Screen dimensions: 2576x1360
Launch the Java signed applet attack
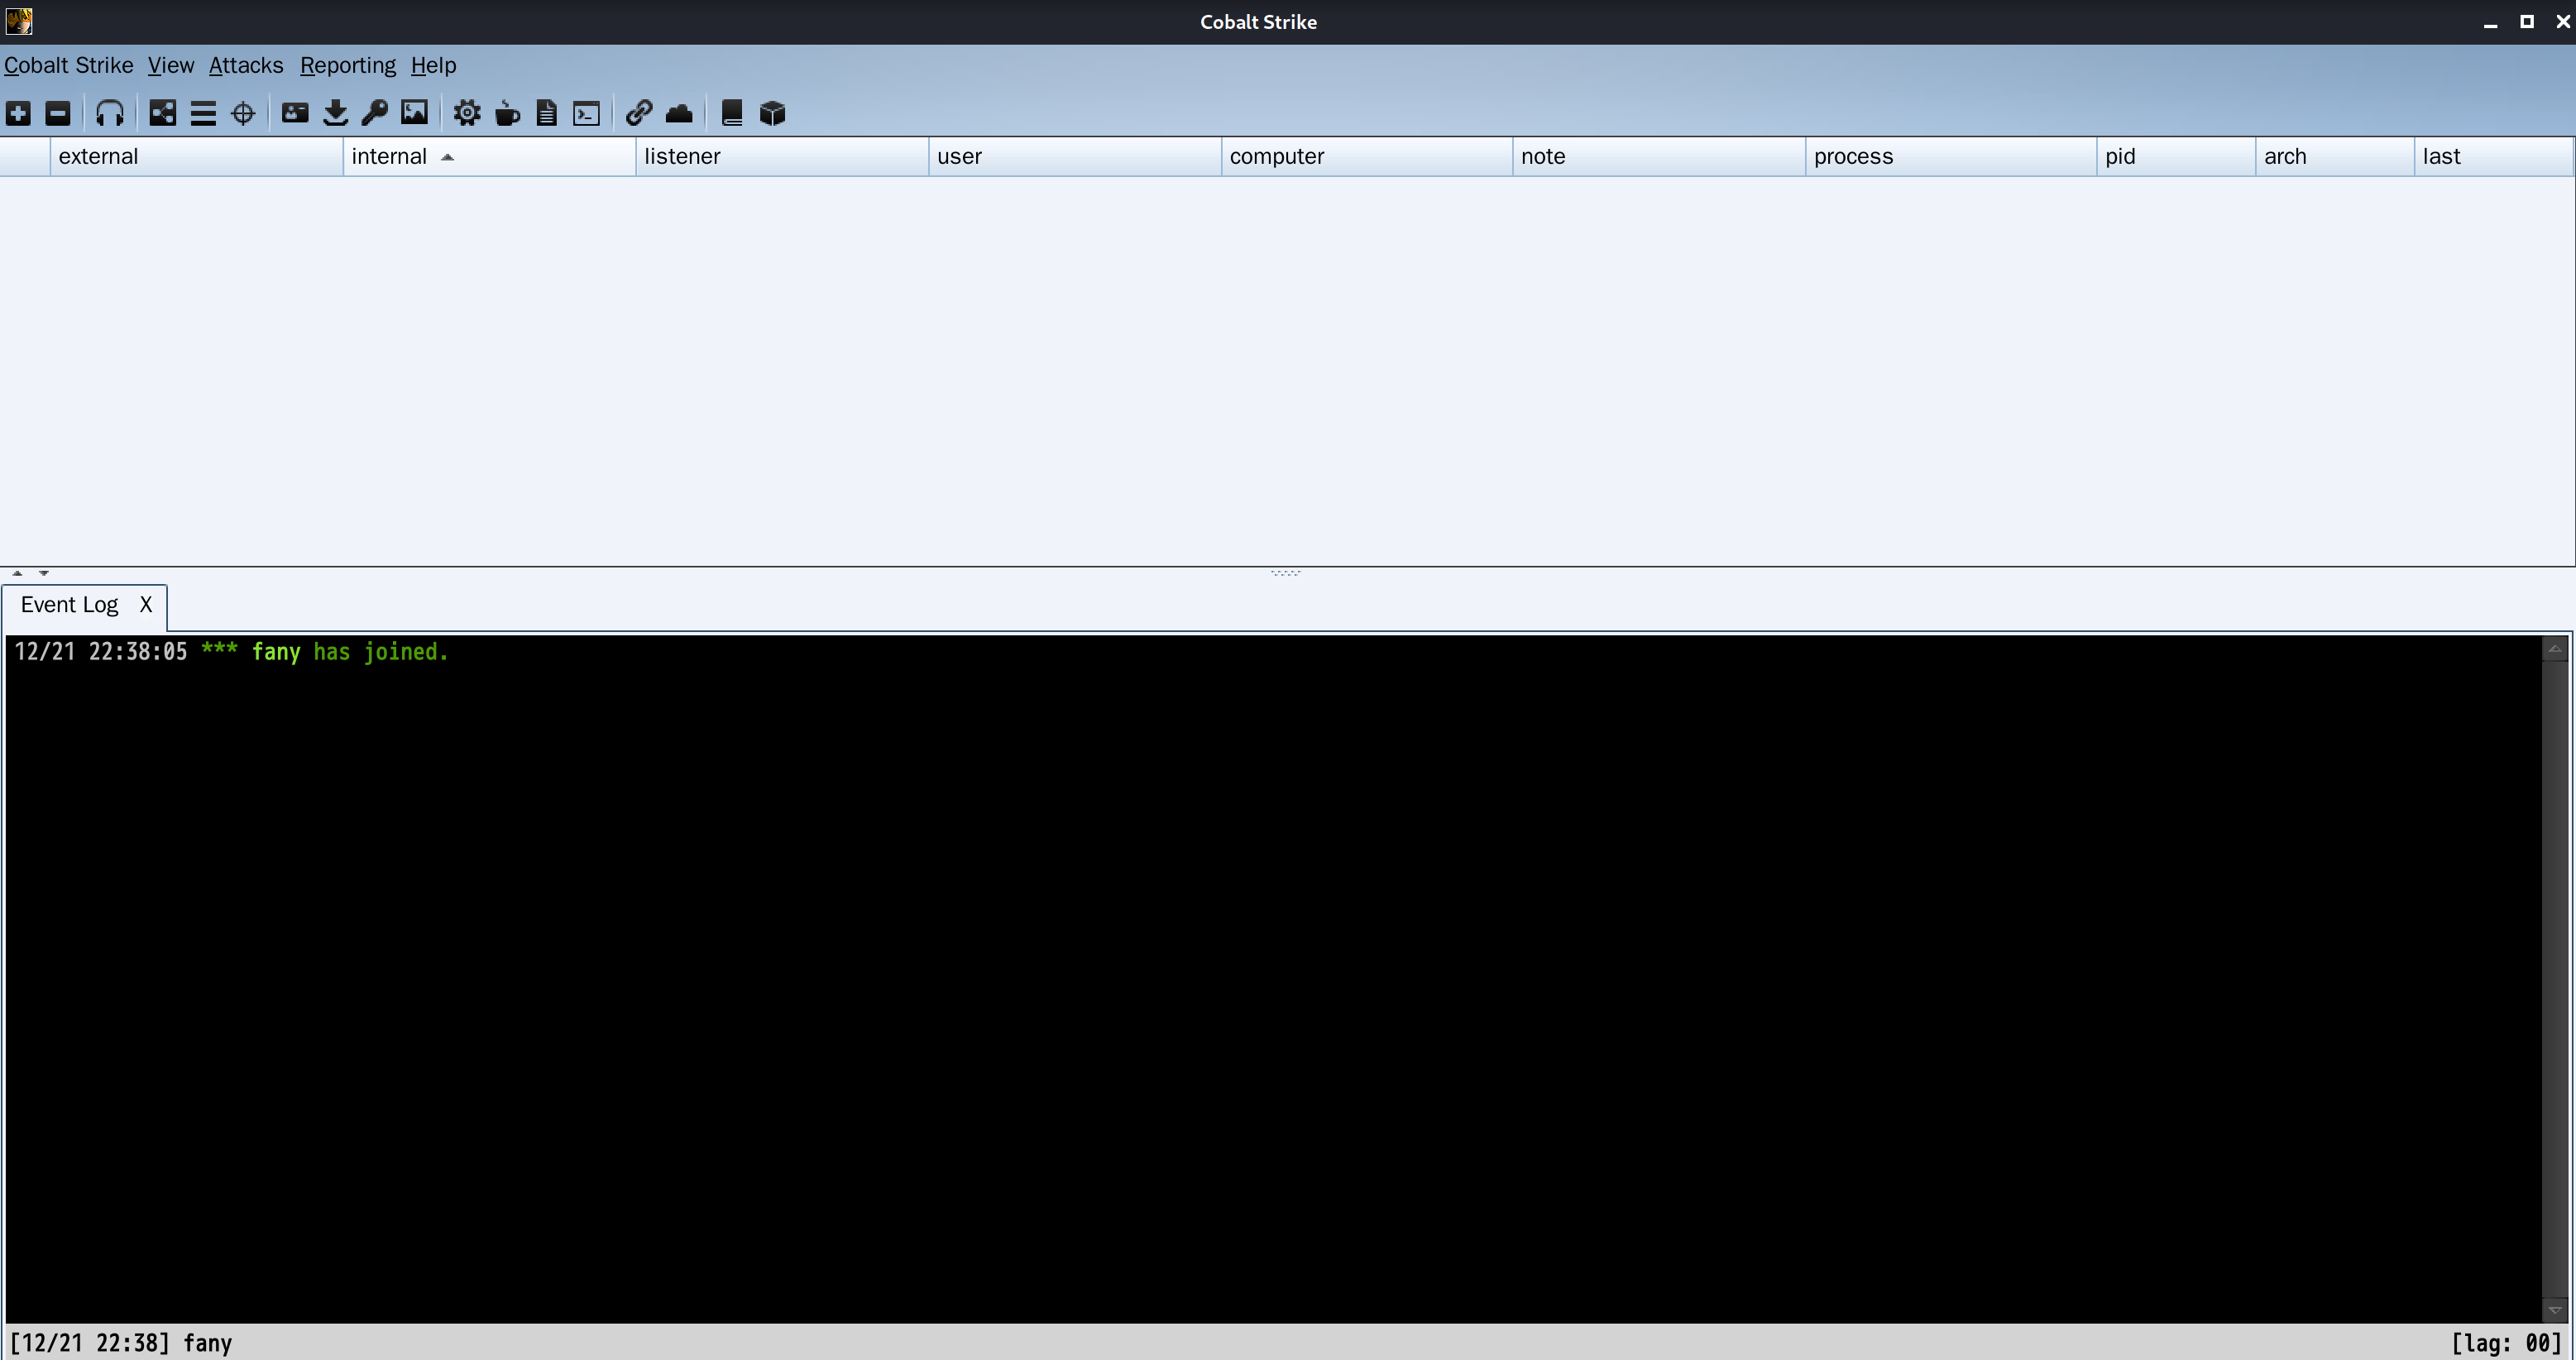coord(507,113)
